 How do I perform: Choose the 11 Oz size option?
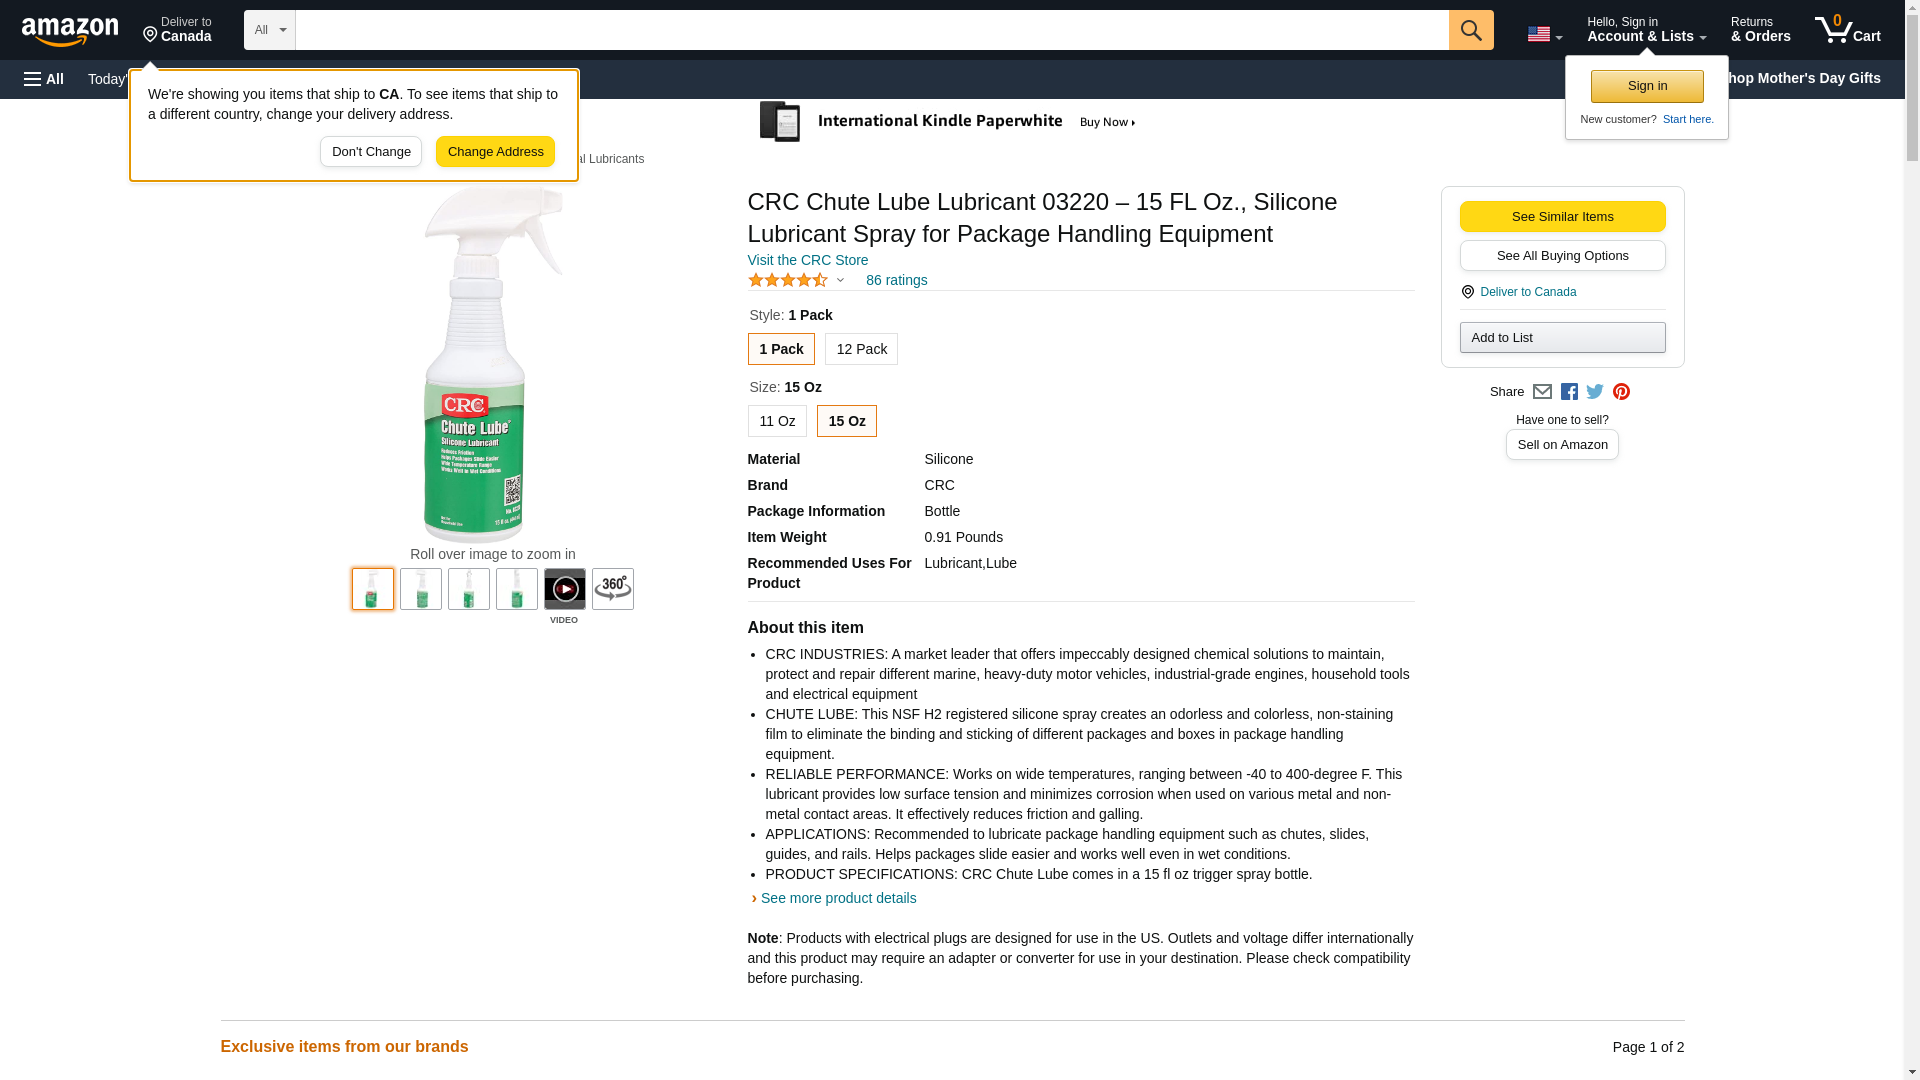point(776,421)
